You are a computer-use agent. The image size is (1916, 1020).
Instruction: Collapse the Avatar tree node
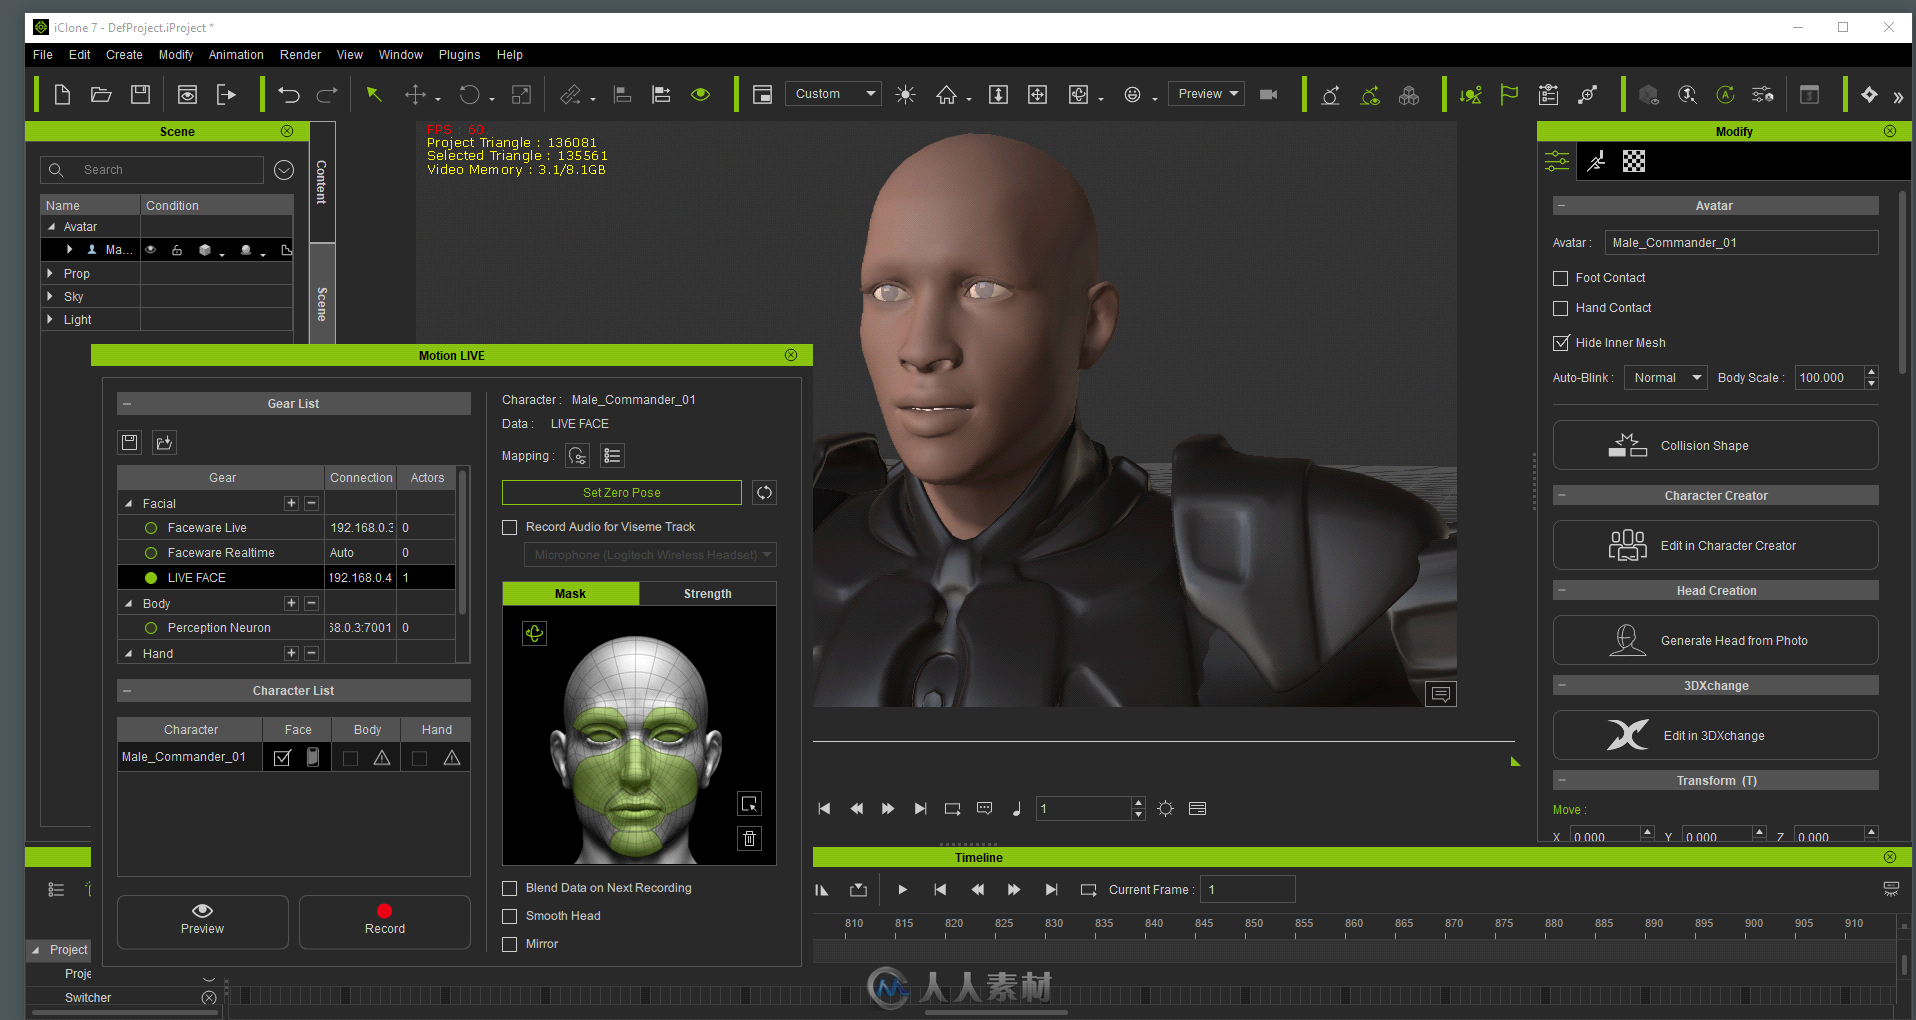[51, 227]
